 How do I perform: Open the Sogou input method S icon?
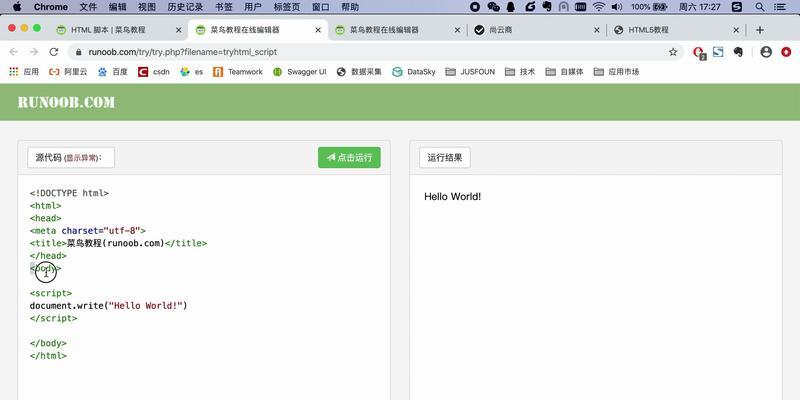click(737, 7)
